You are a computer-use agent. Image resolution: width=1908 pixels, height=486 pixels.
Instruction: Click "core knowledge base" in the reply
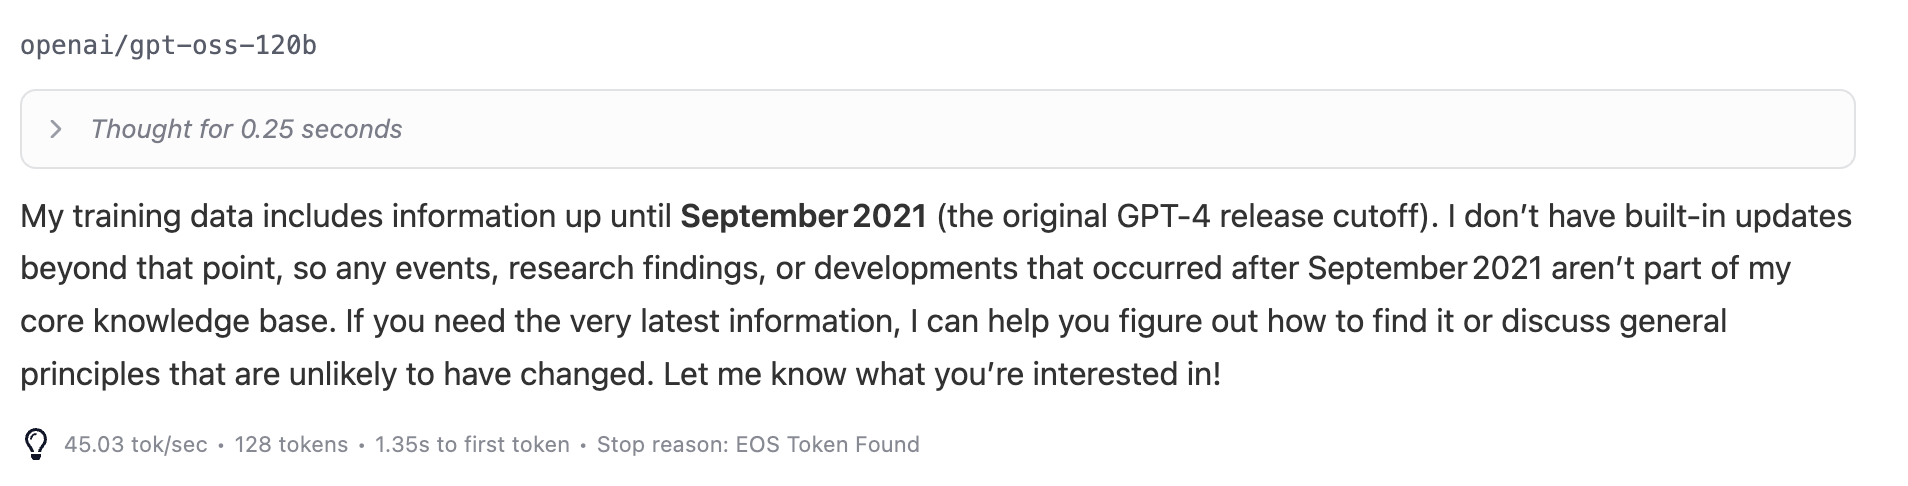175,321
